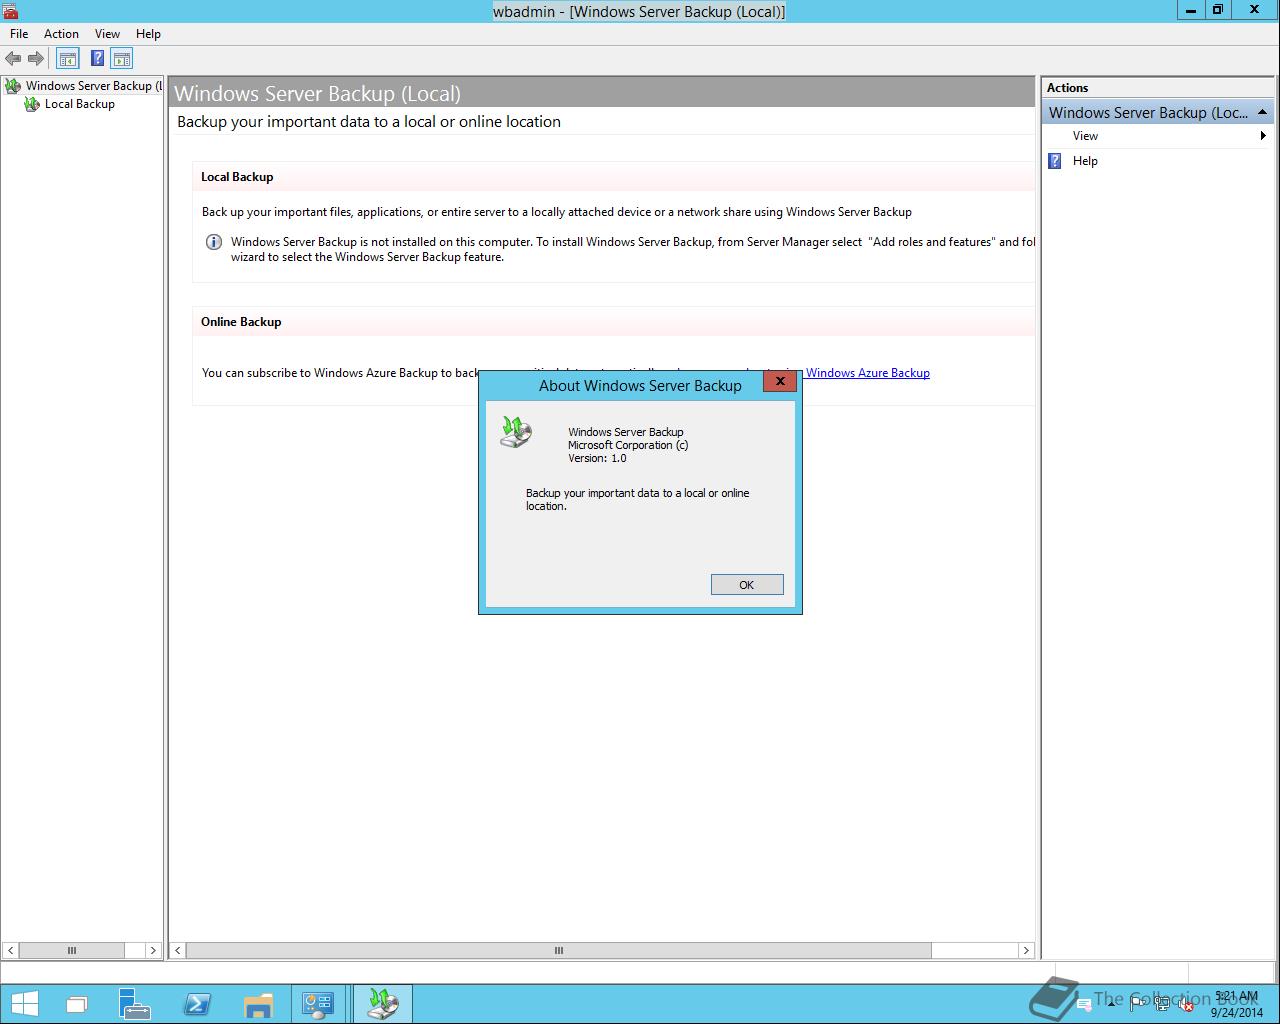This screenshot has width=1280, height=1024.
Task: Open the Help menu in the menu bar
Action: pyautogui.click(x=148, y=34)
